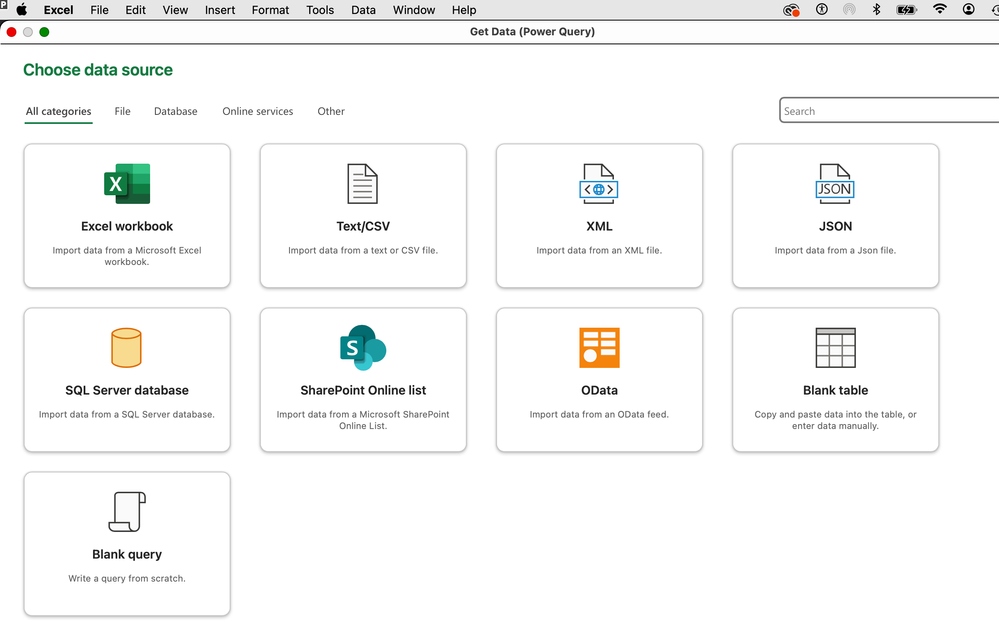Screen dimensions: 999x630
Task: Click the JSON file icon
Action: coord(835,183)
